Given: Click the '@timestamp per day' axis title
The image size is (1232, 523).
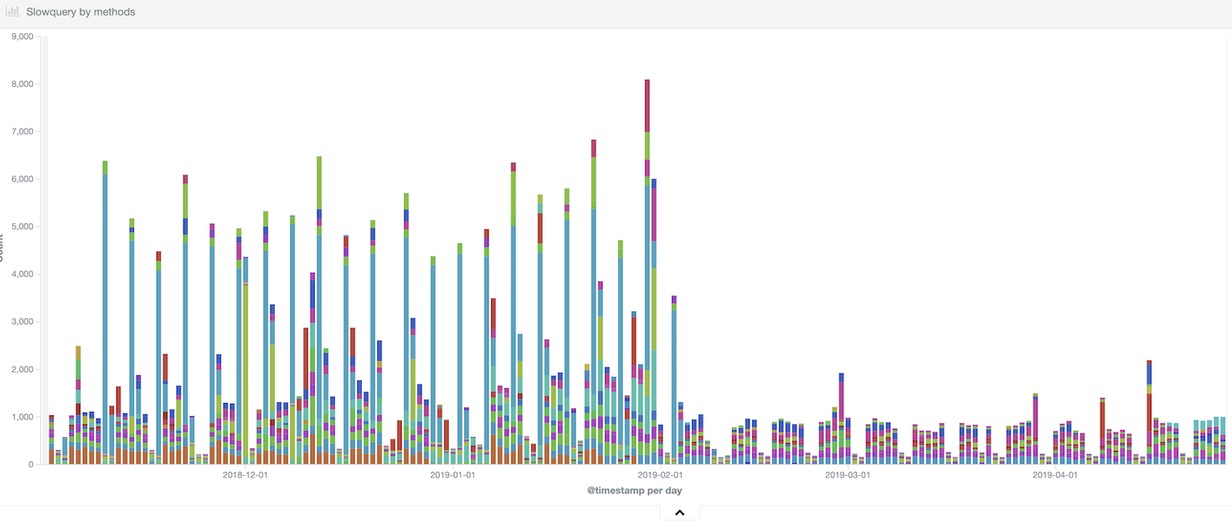Looking at the screenshot, I should coord(635,491).
